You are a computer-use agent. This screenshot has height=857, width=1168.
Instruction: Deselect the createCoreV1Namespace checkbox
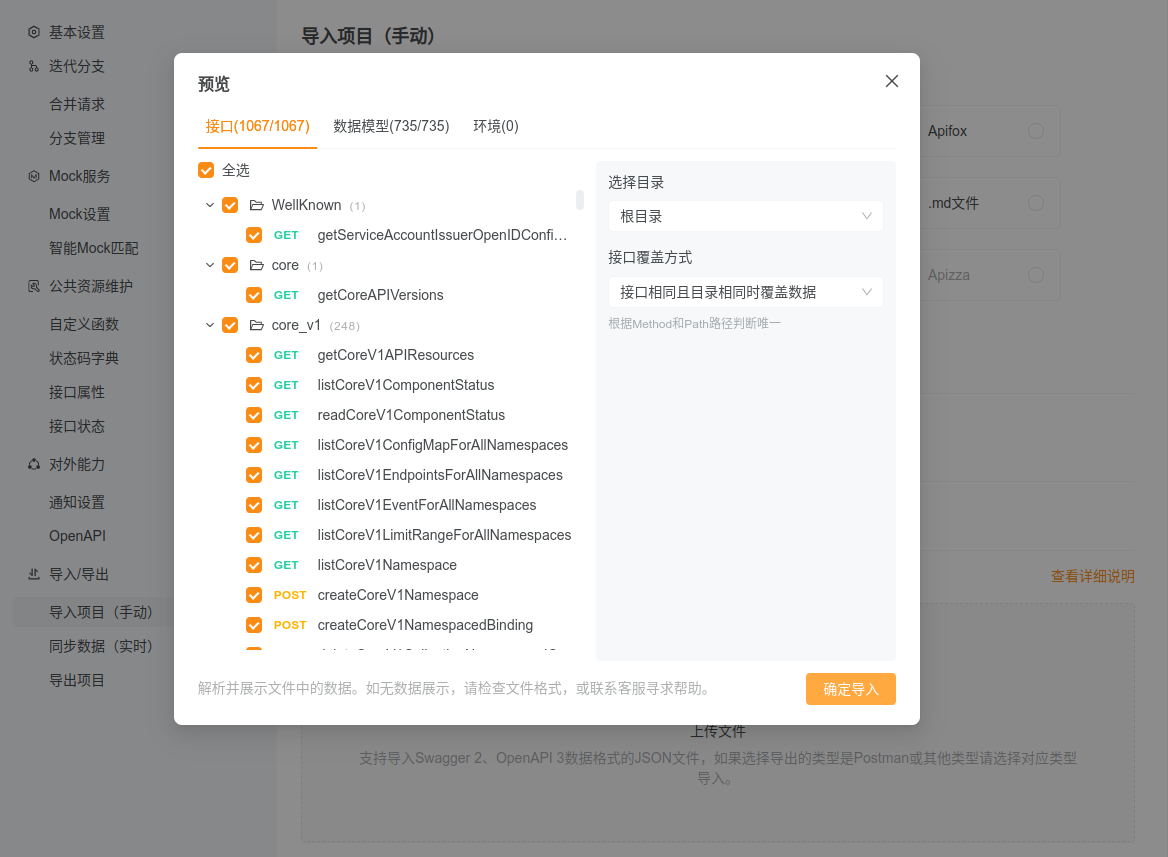(254, 595)
